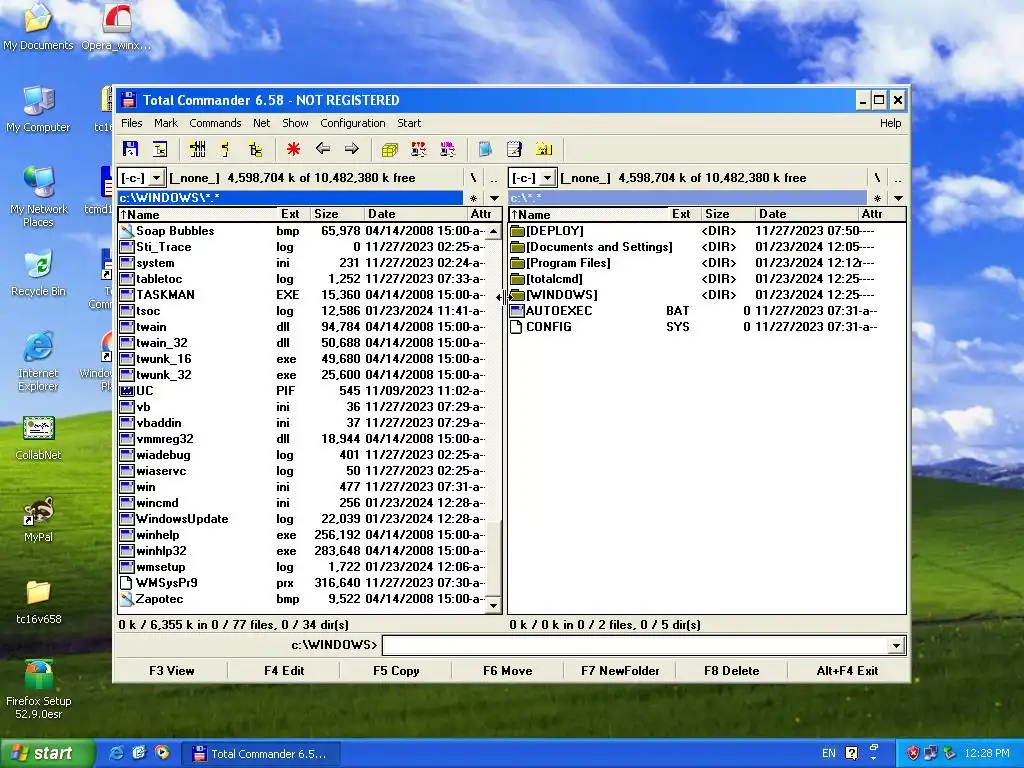
Task: Open the Recycle Bin desktop icon
Action: [x=39, y=273]
